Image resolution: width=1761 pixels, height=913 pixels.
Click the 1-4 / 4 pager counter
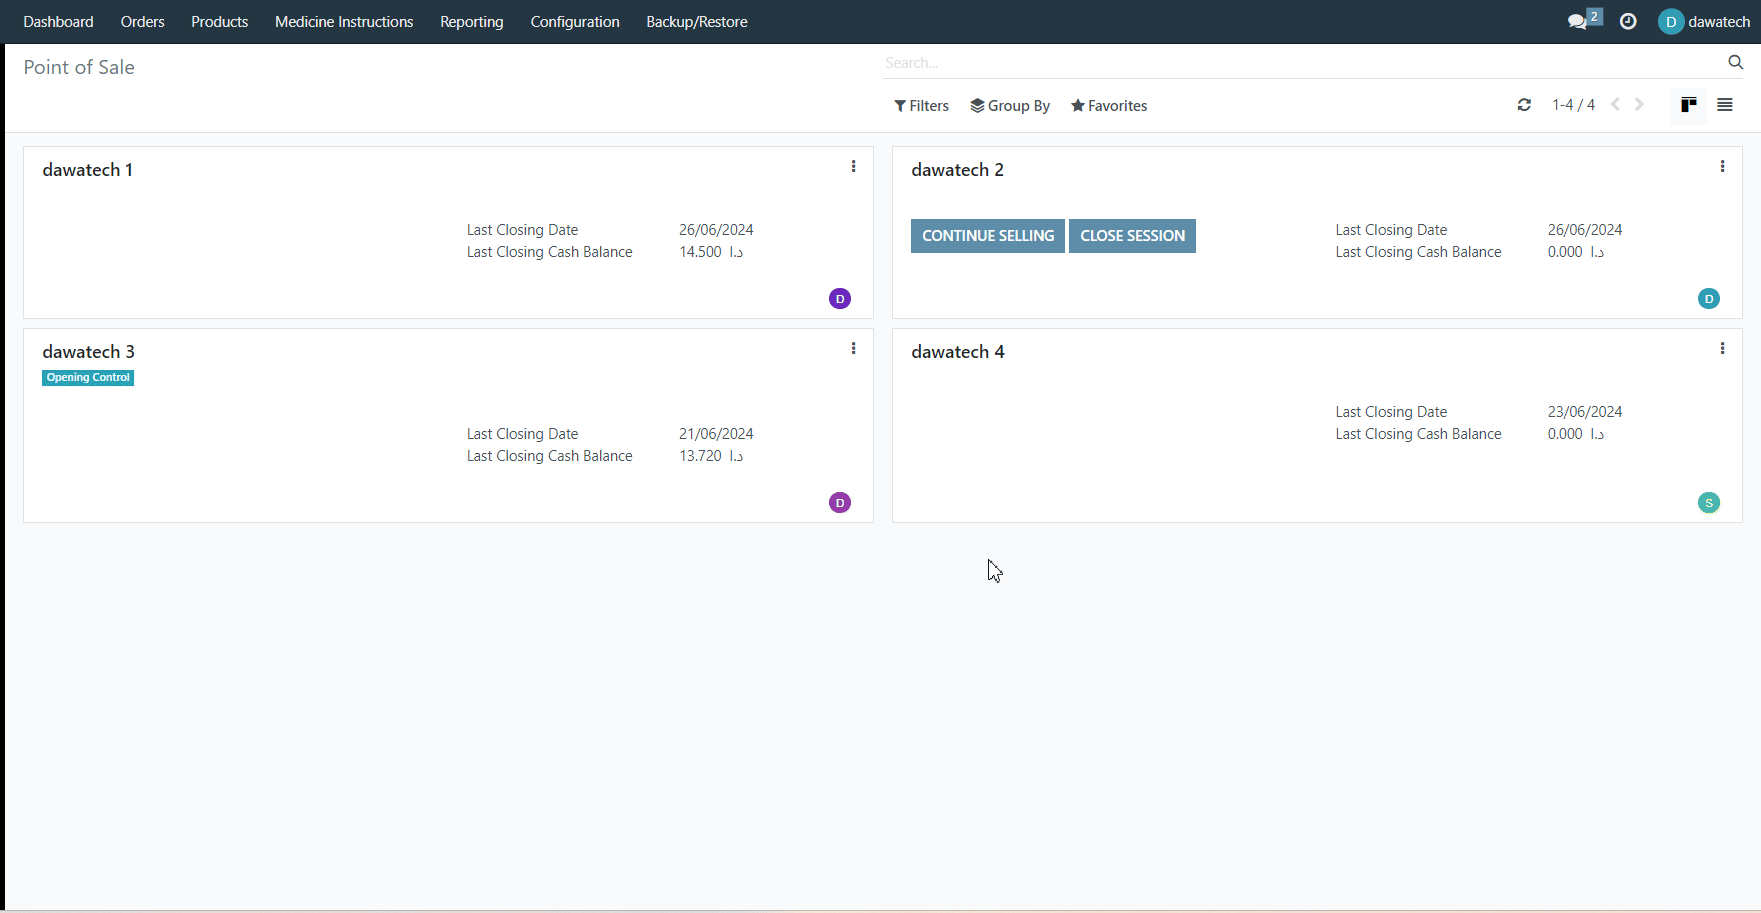[1573, 105]
